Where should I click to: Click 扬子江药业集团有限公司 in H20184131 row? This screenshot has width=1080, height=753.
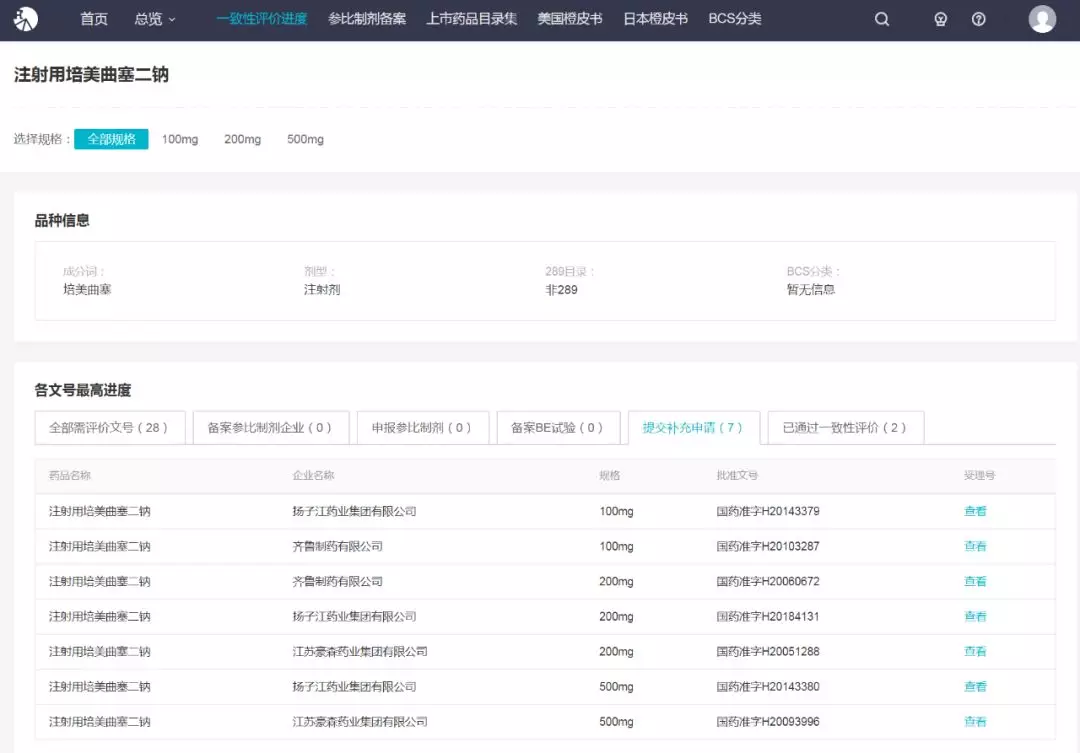[x=354, y=617]
